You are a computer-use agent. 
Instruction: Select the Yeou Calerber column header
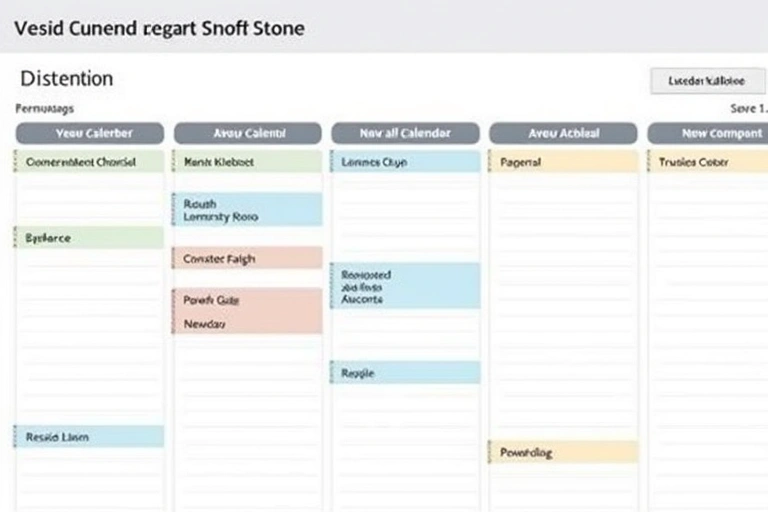point(89,133)
